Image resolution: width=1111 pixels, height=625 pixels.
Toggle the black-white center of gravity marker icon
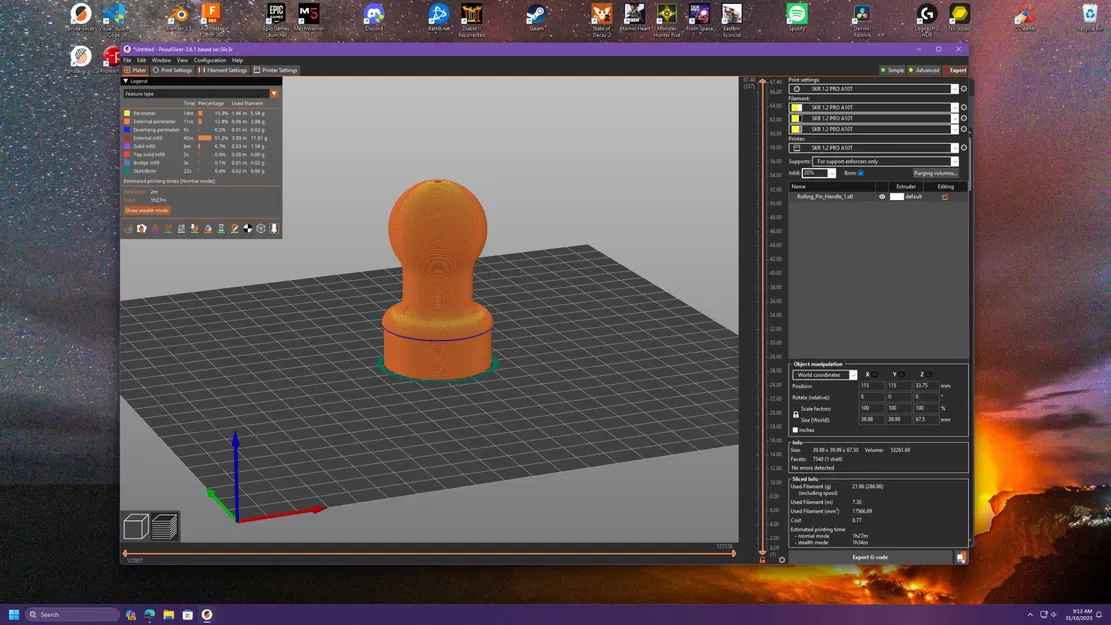tap(247, 229)
